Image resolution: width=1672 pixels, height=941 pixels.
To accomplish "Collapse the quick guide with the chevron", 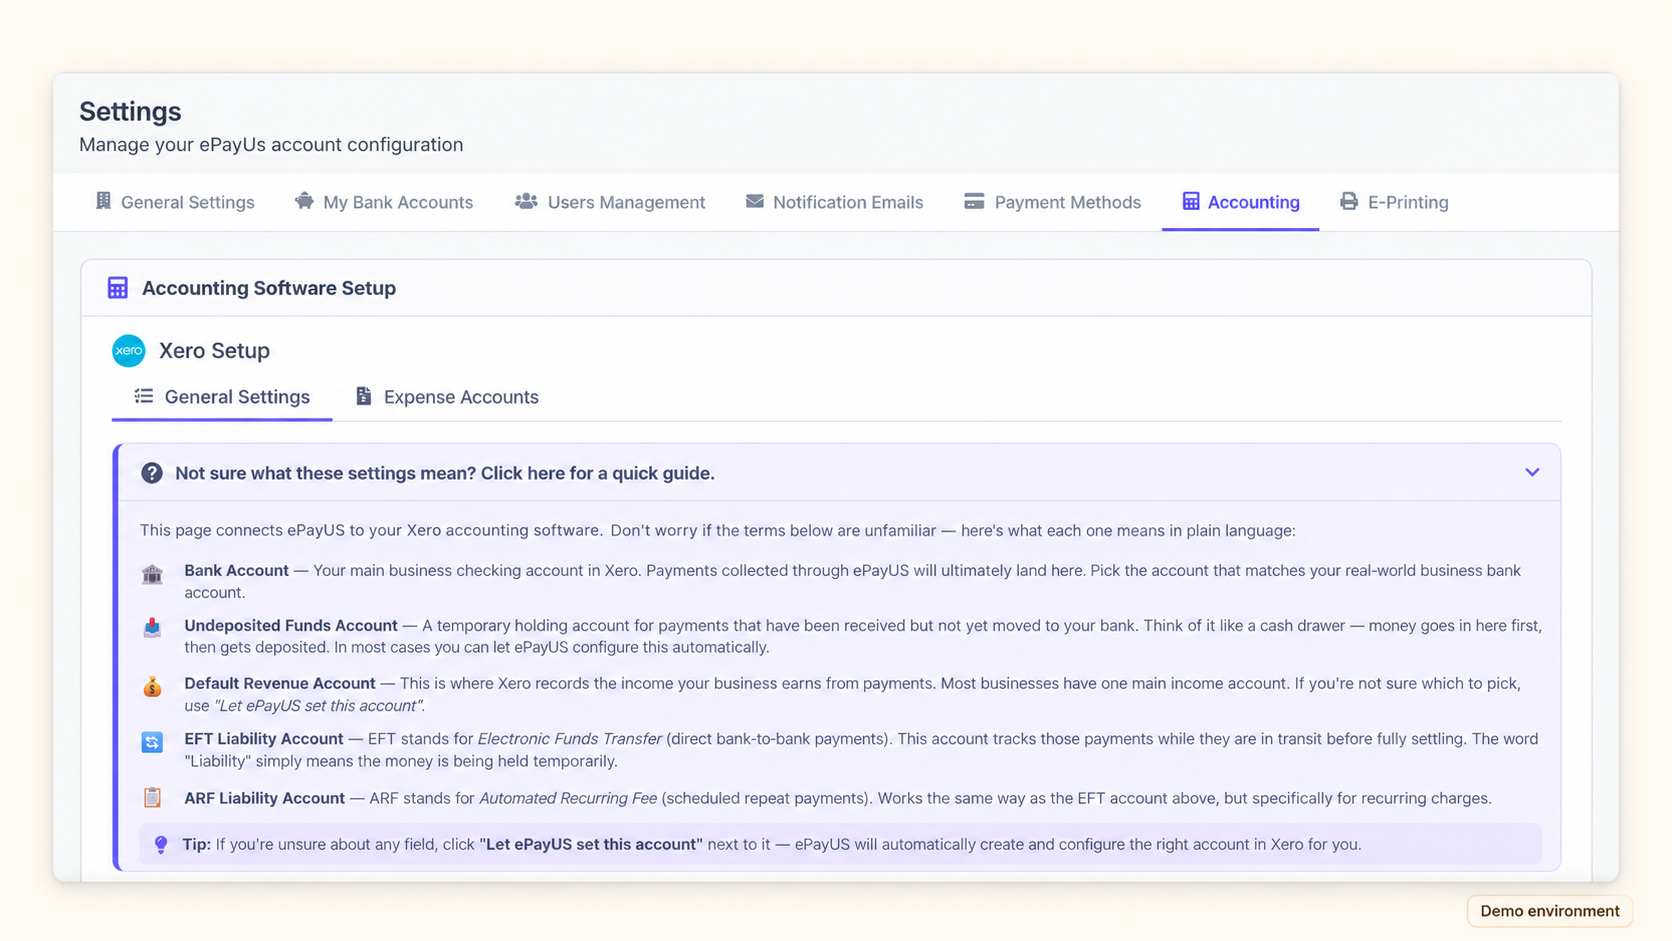I will (1532, 472).
